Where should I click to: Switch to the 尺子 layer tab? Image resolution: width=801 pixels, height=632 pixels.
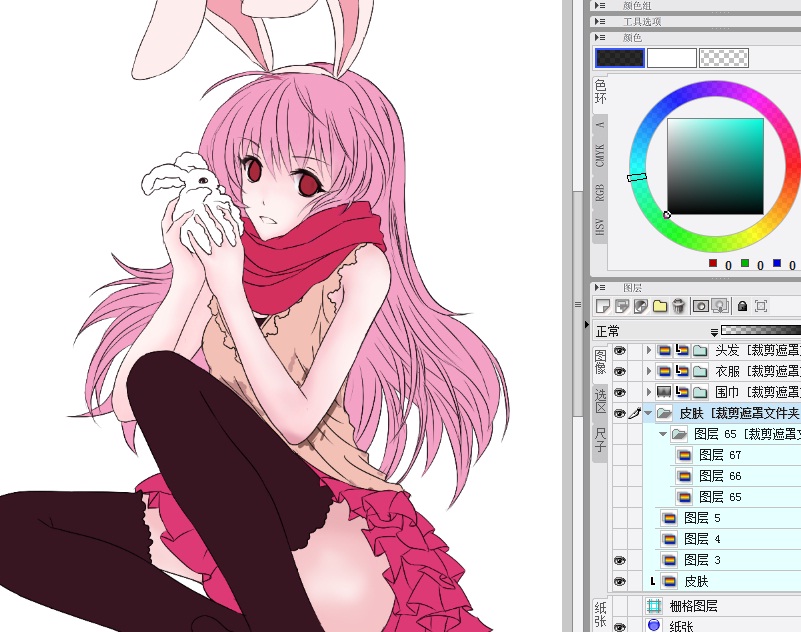pyautogui.click(x=600, y=440)
